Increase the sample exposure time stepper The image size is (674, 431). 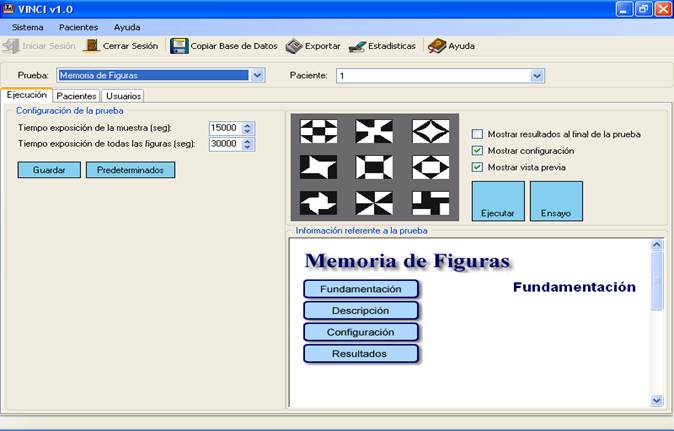[248, 124]
